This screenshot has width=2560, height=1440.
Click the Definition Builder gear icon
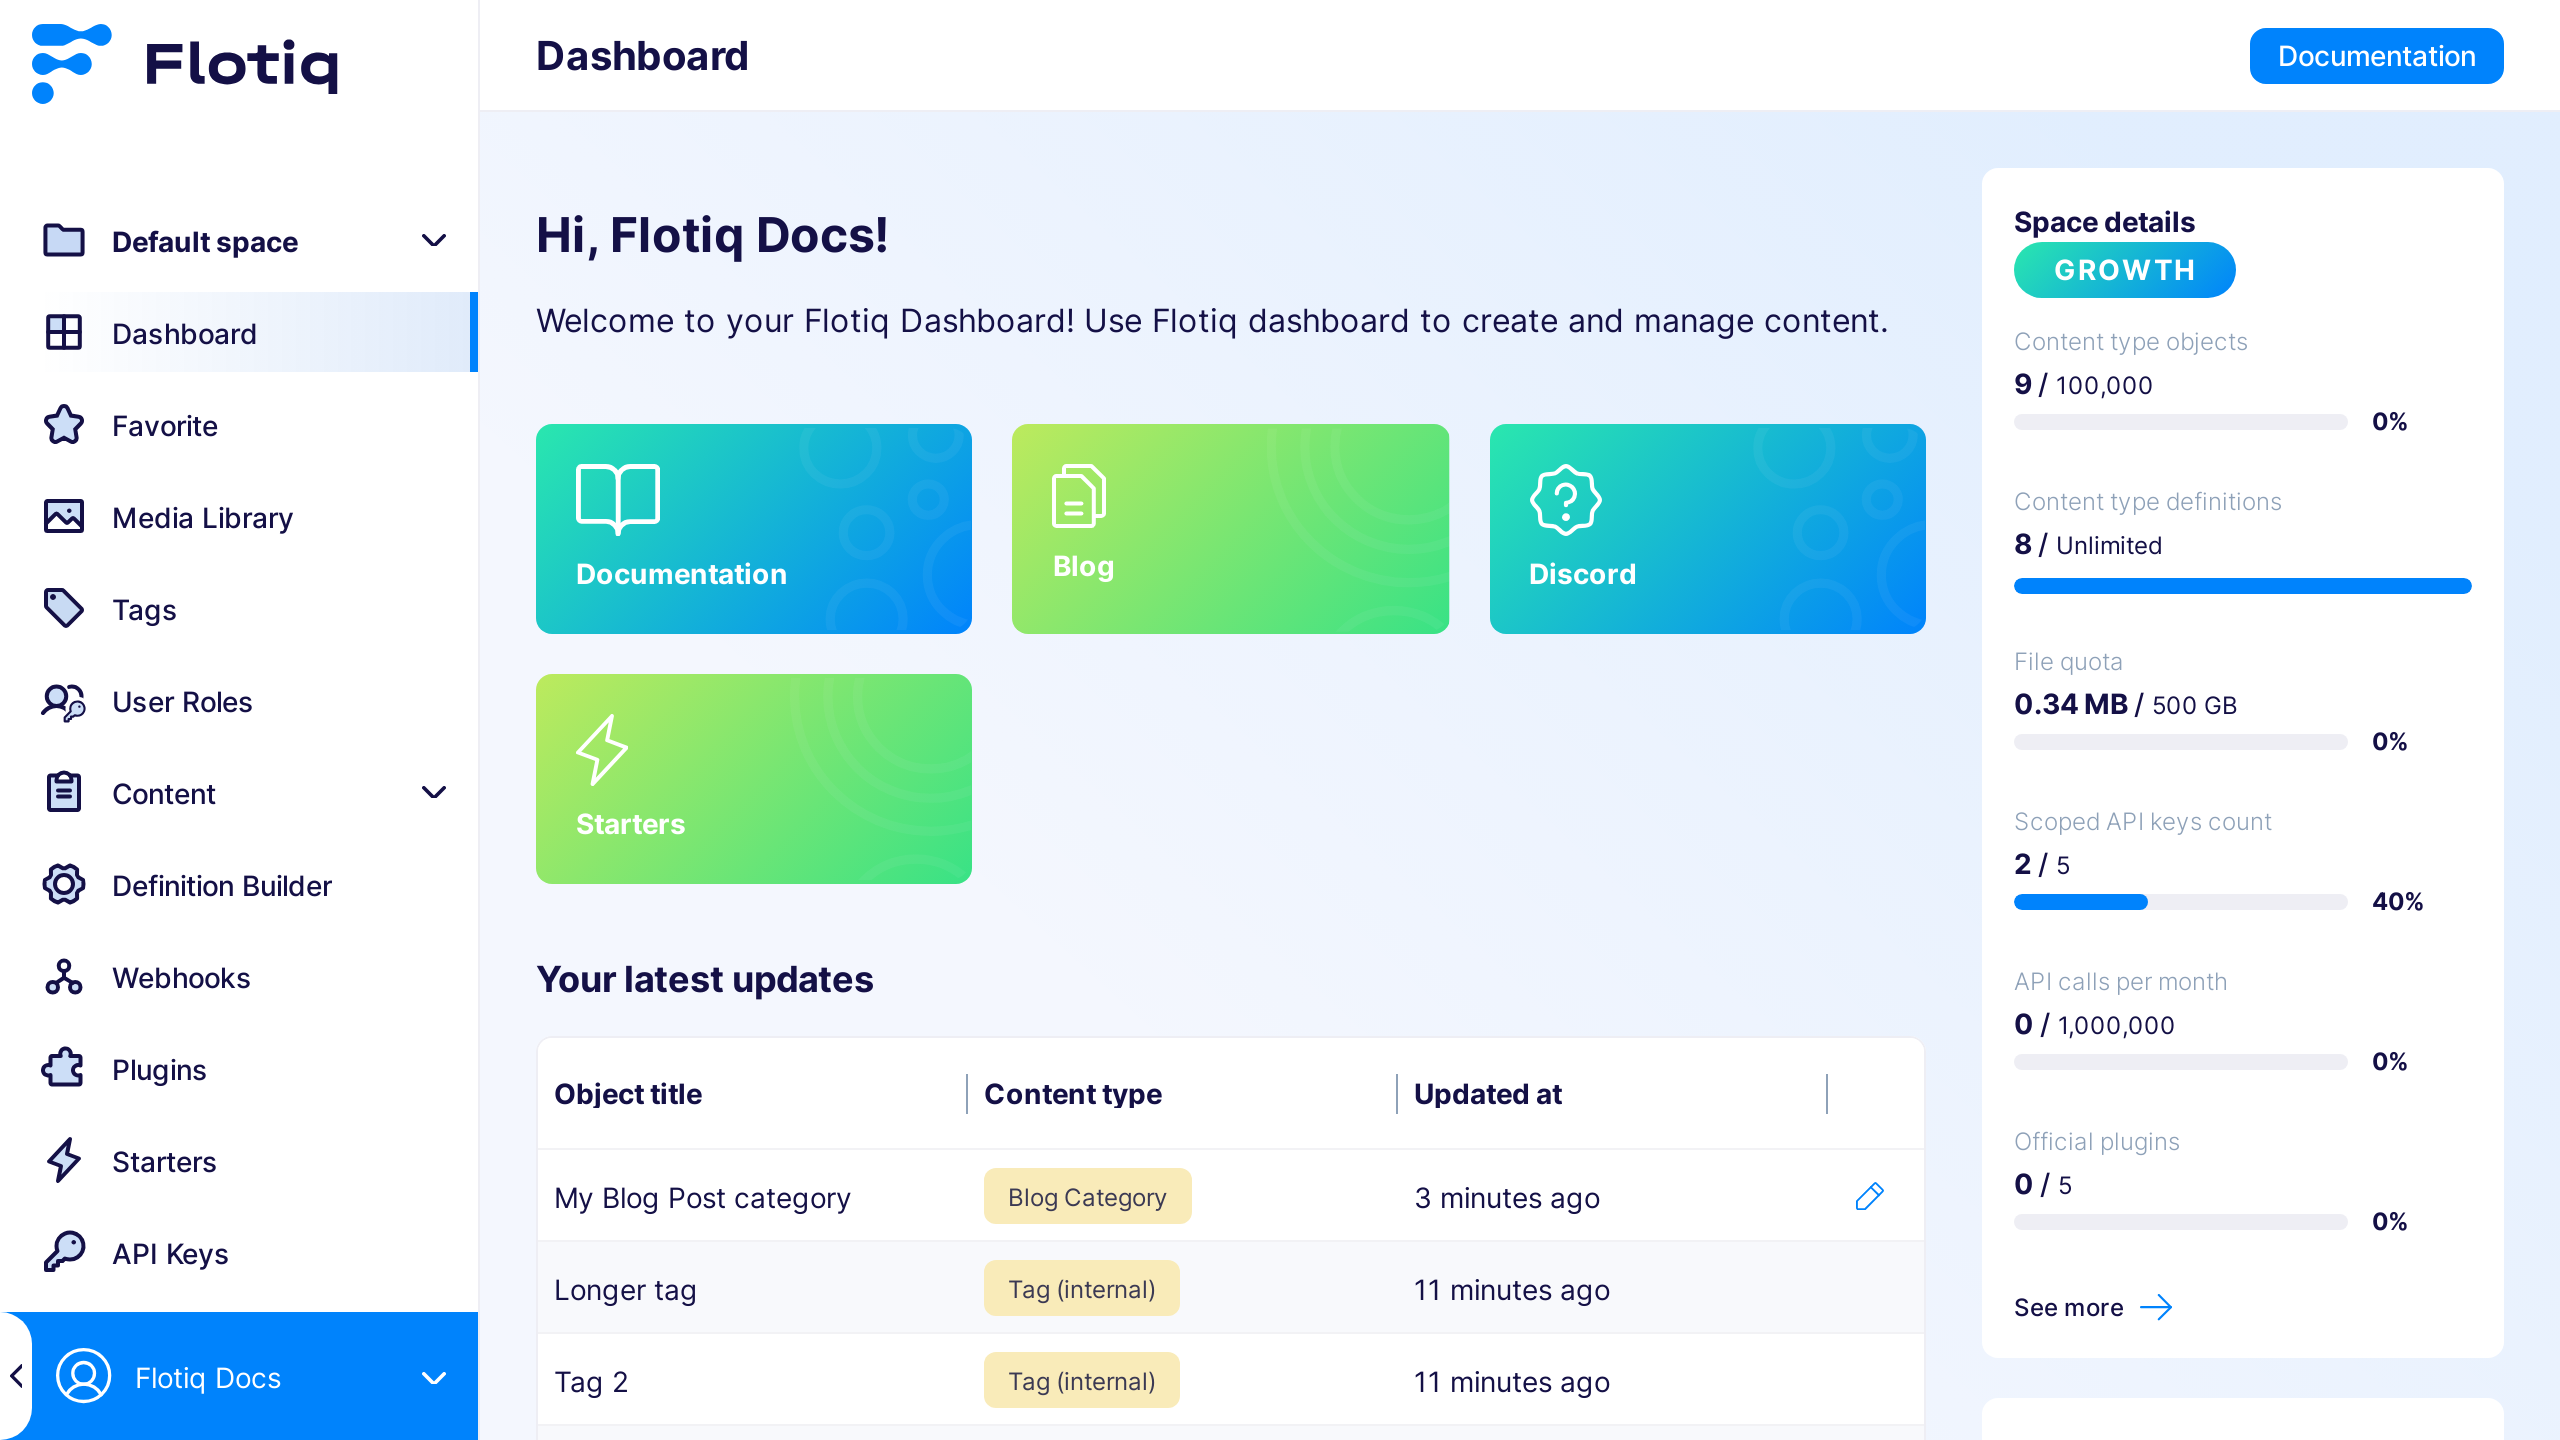[64, 885]
